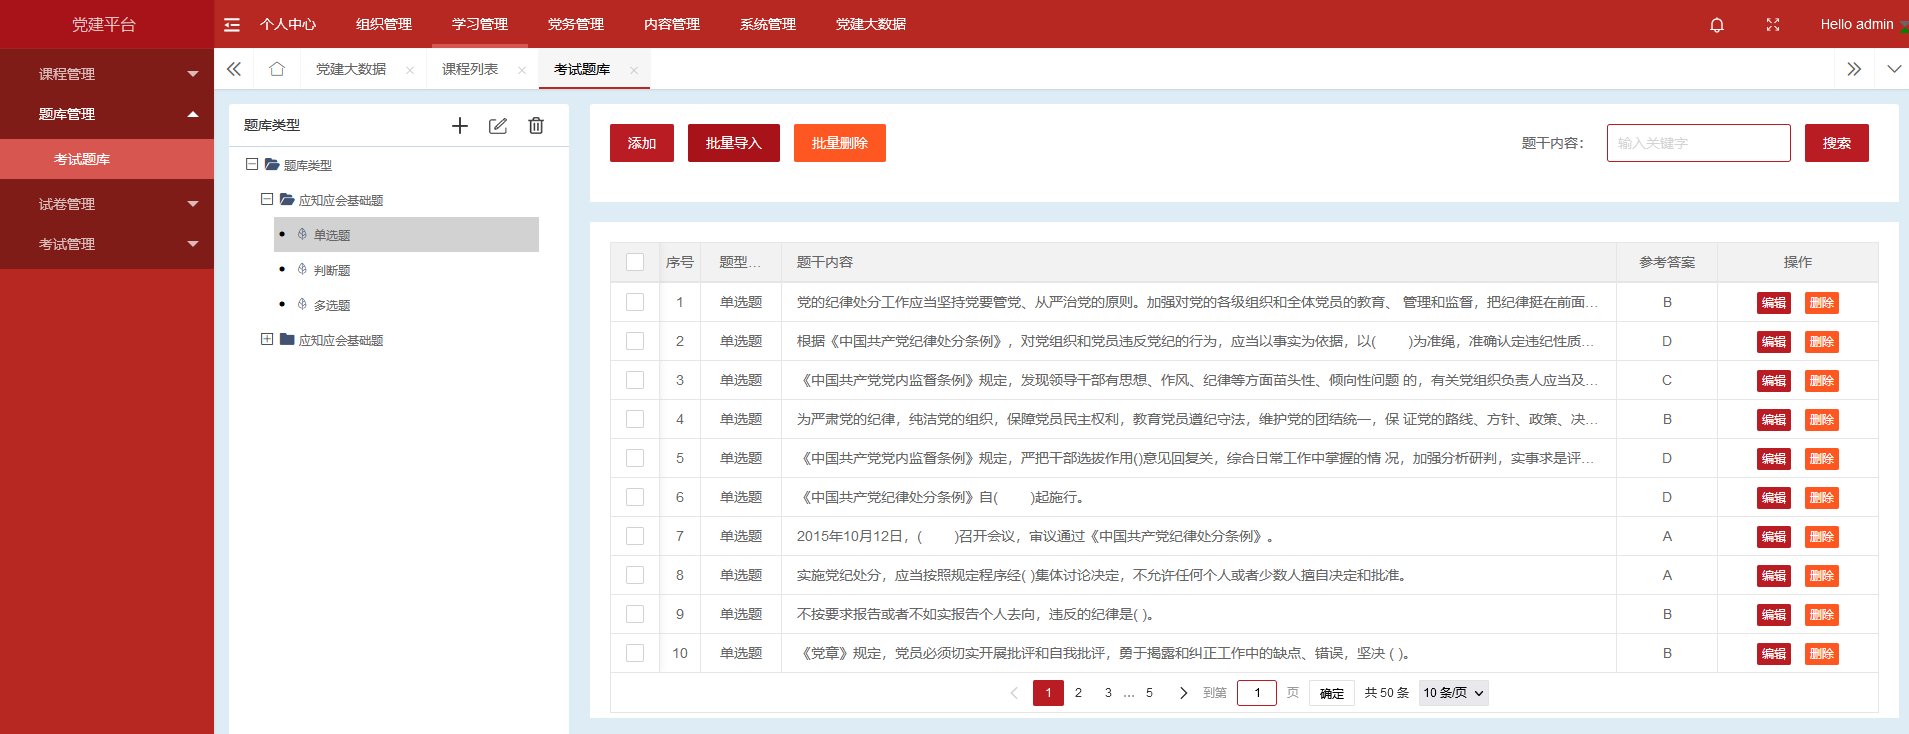
Task: Focus the 题干内容 keyword search field
Action: click(1699, 143)
